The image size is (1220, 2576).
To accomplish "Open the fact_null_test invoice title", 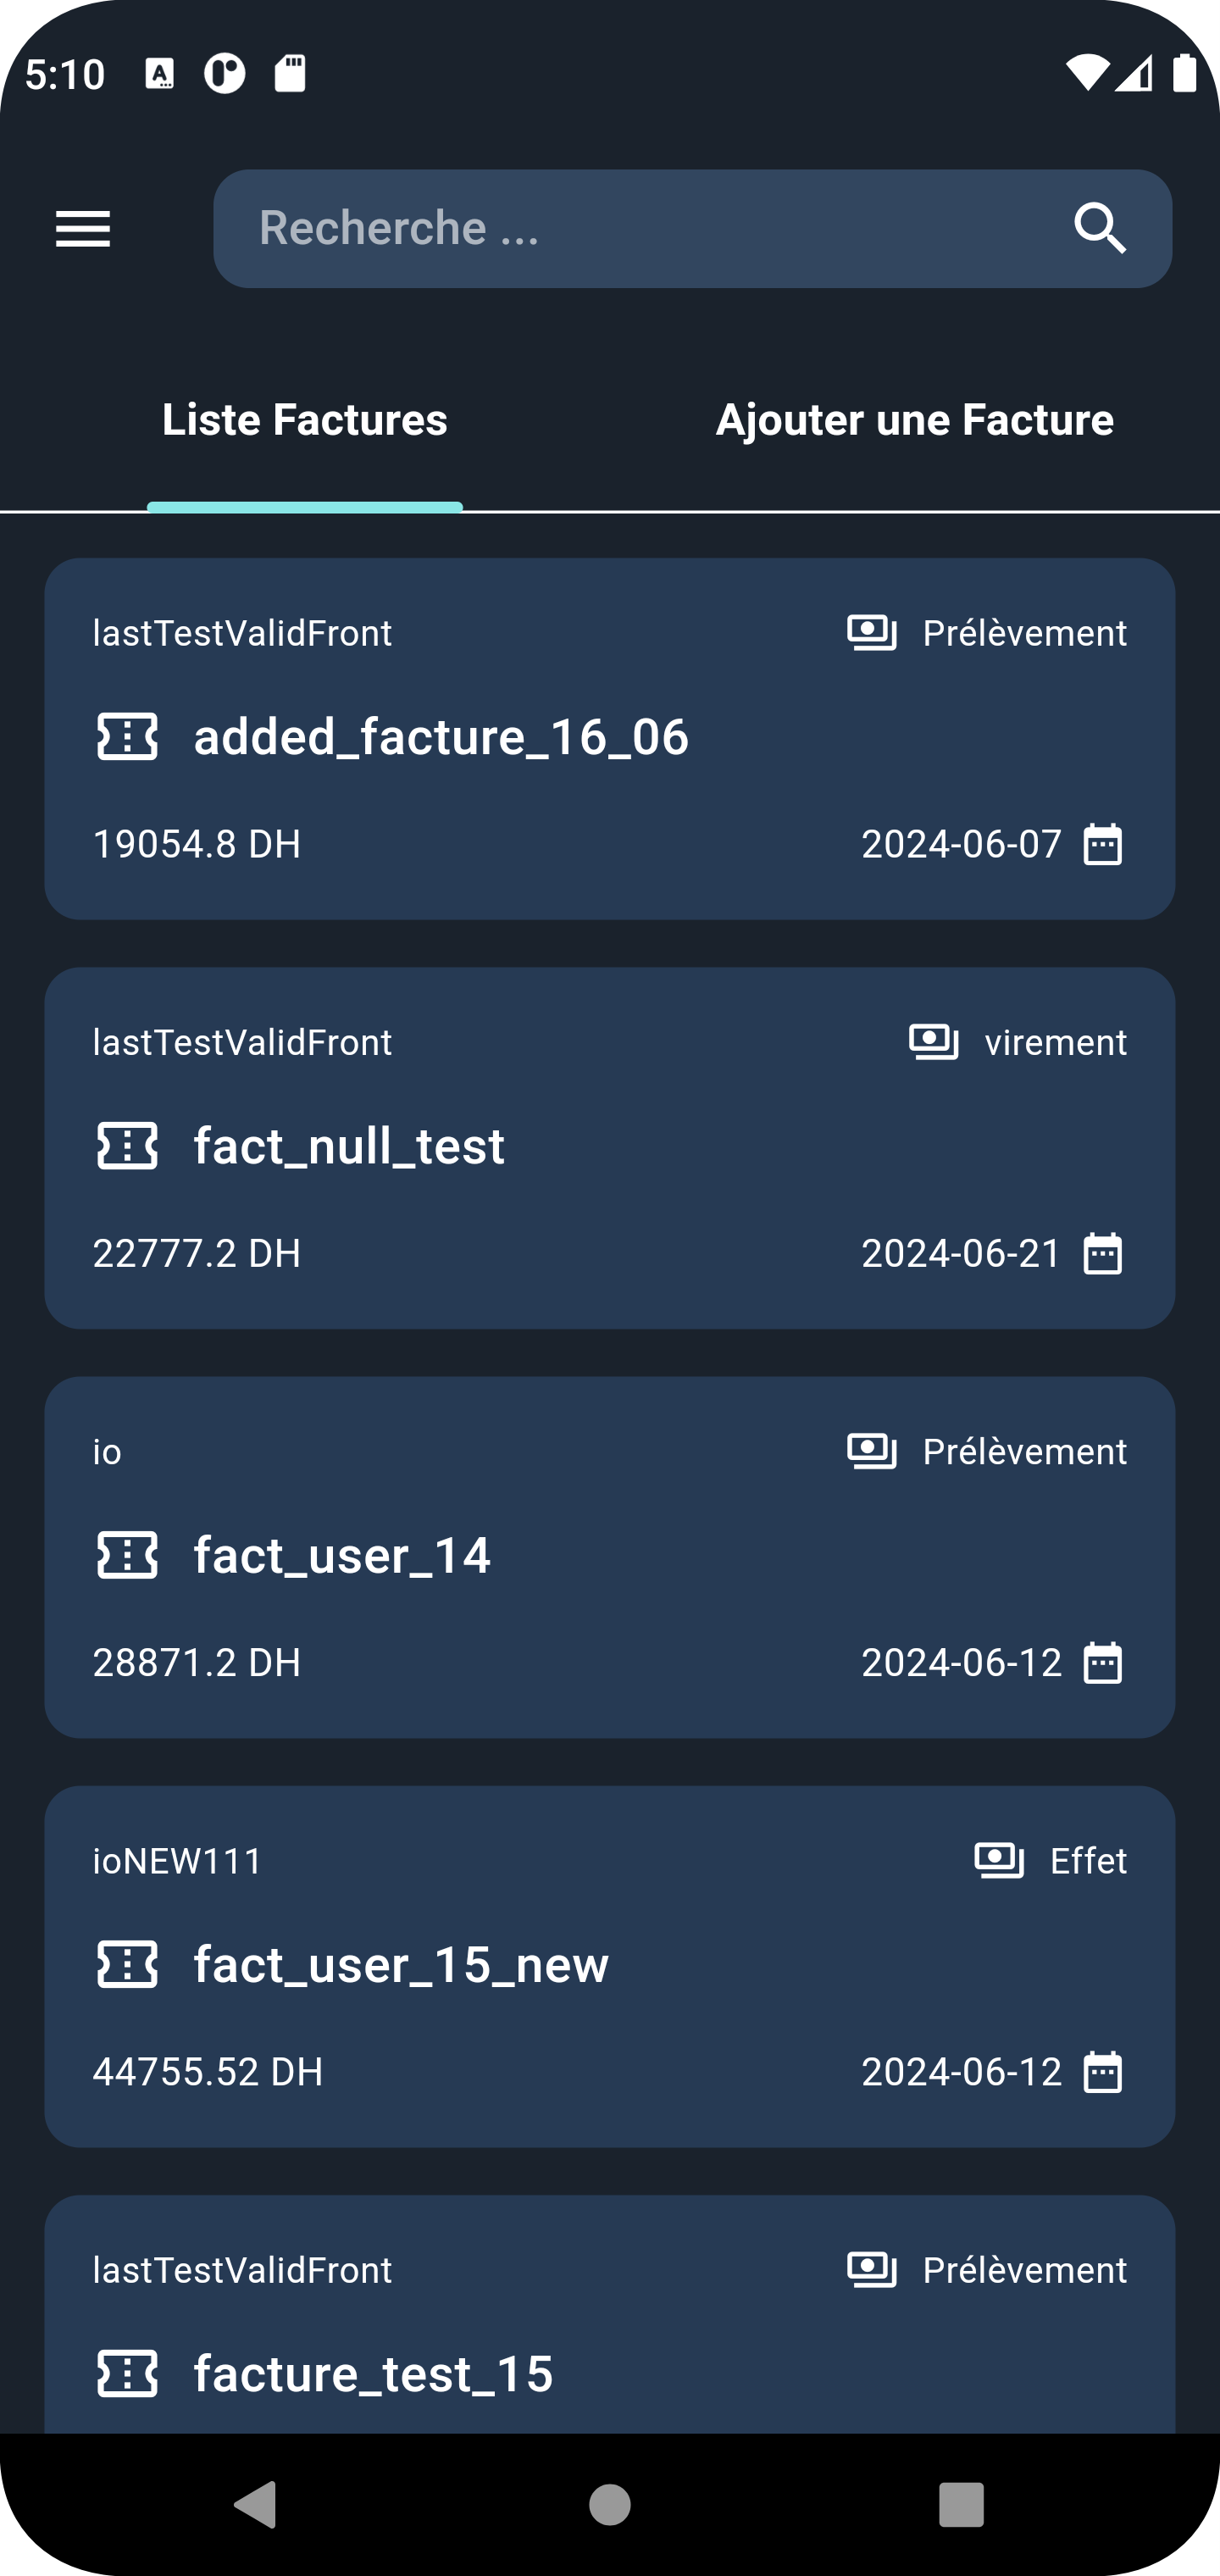I will (349, 1147).
